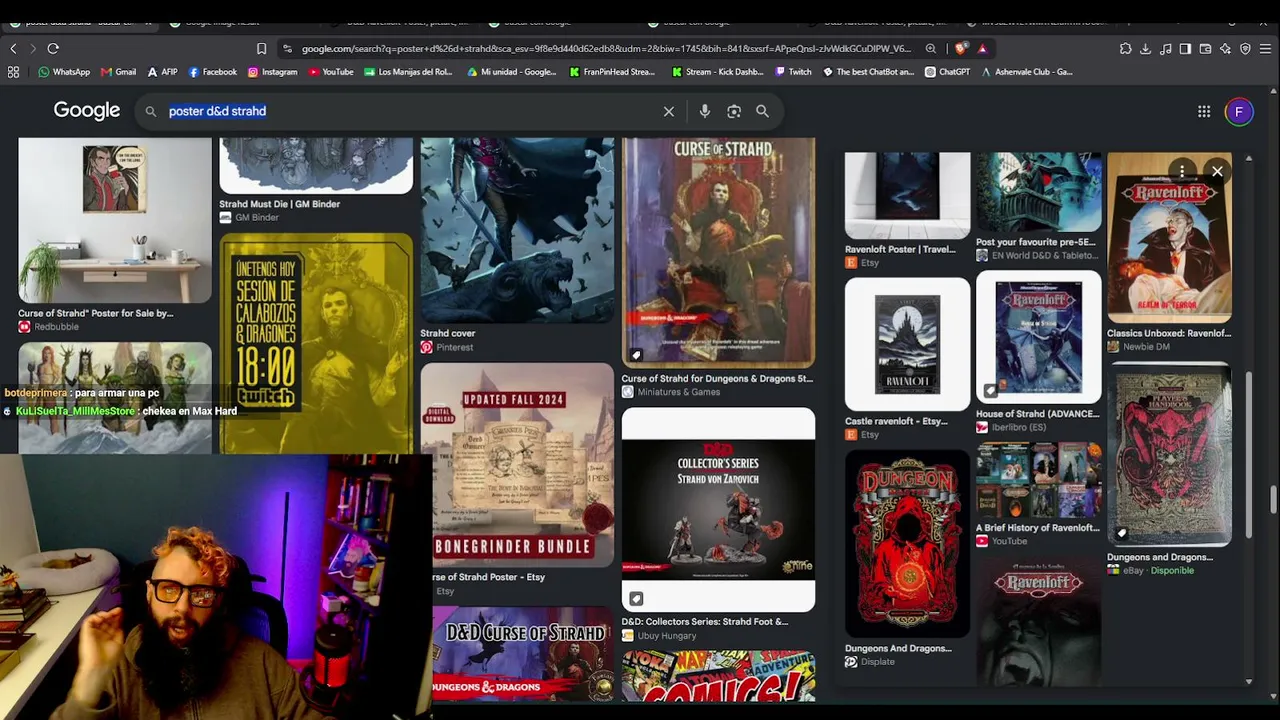1280x720 pixels.
Task: Close the image preview side panel
Action: [1217, 172]
